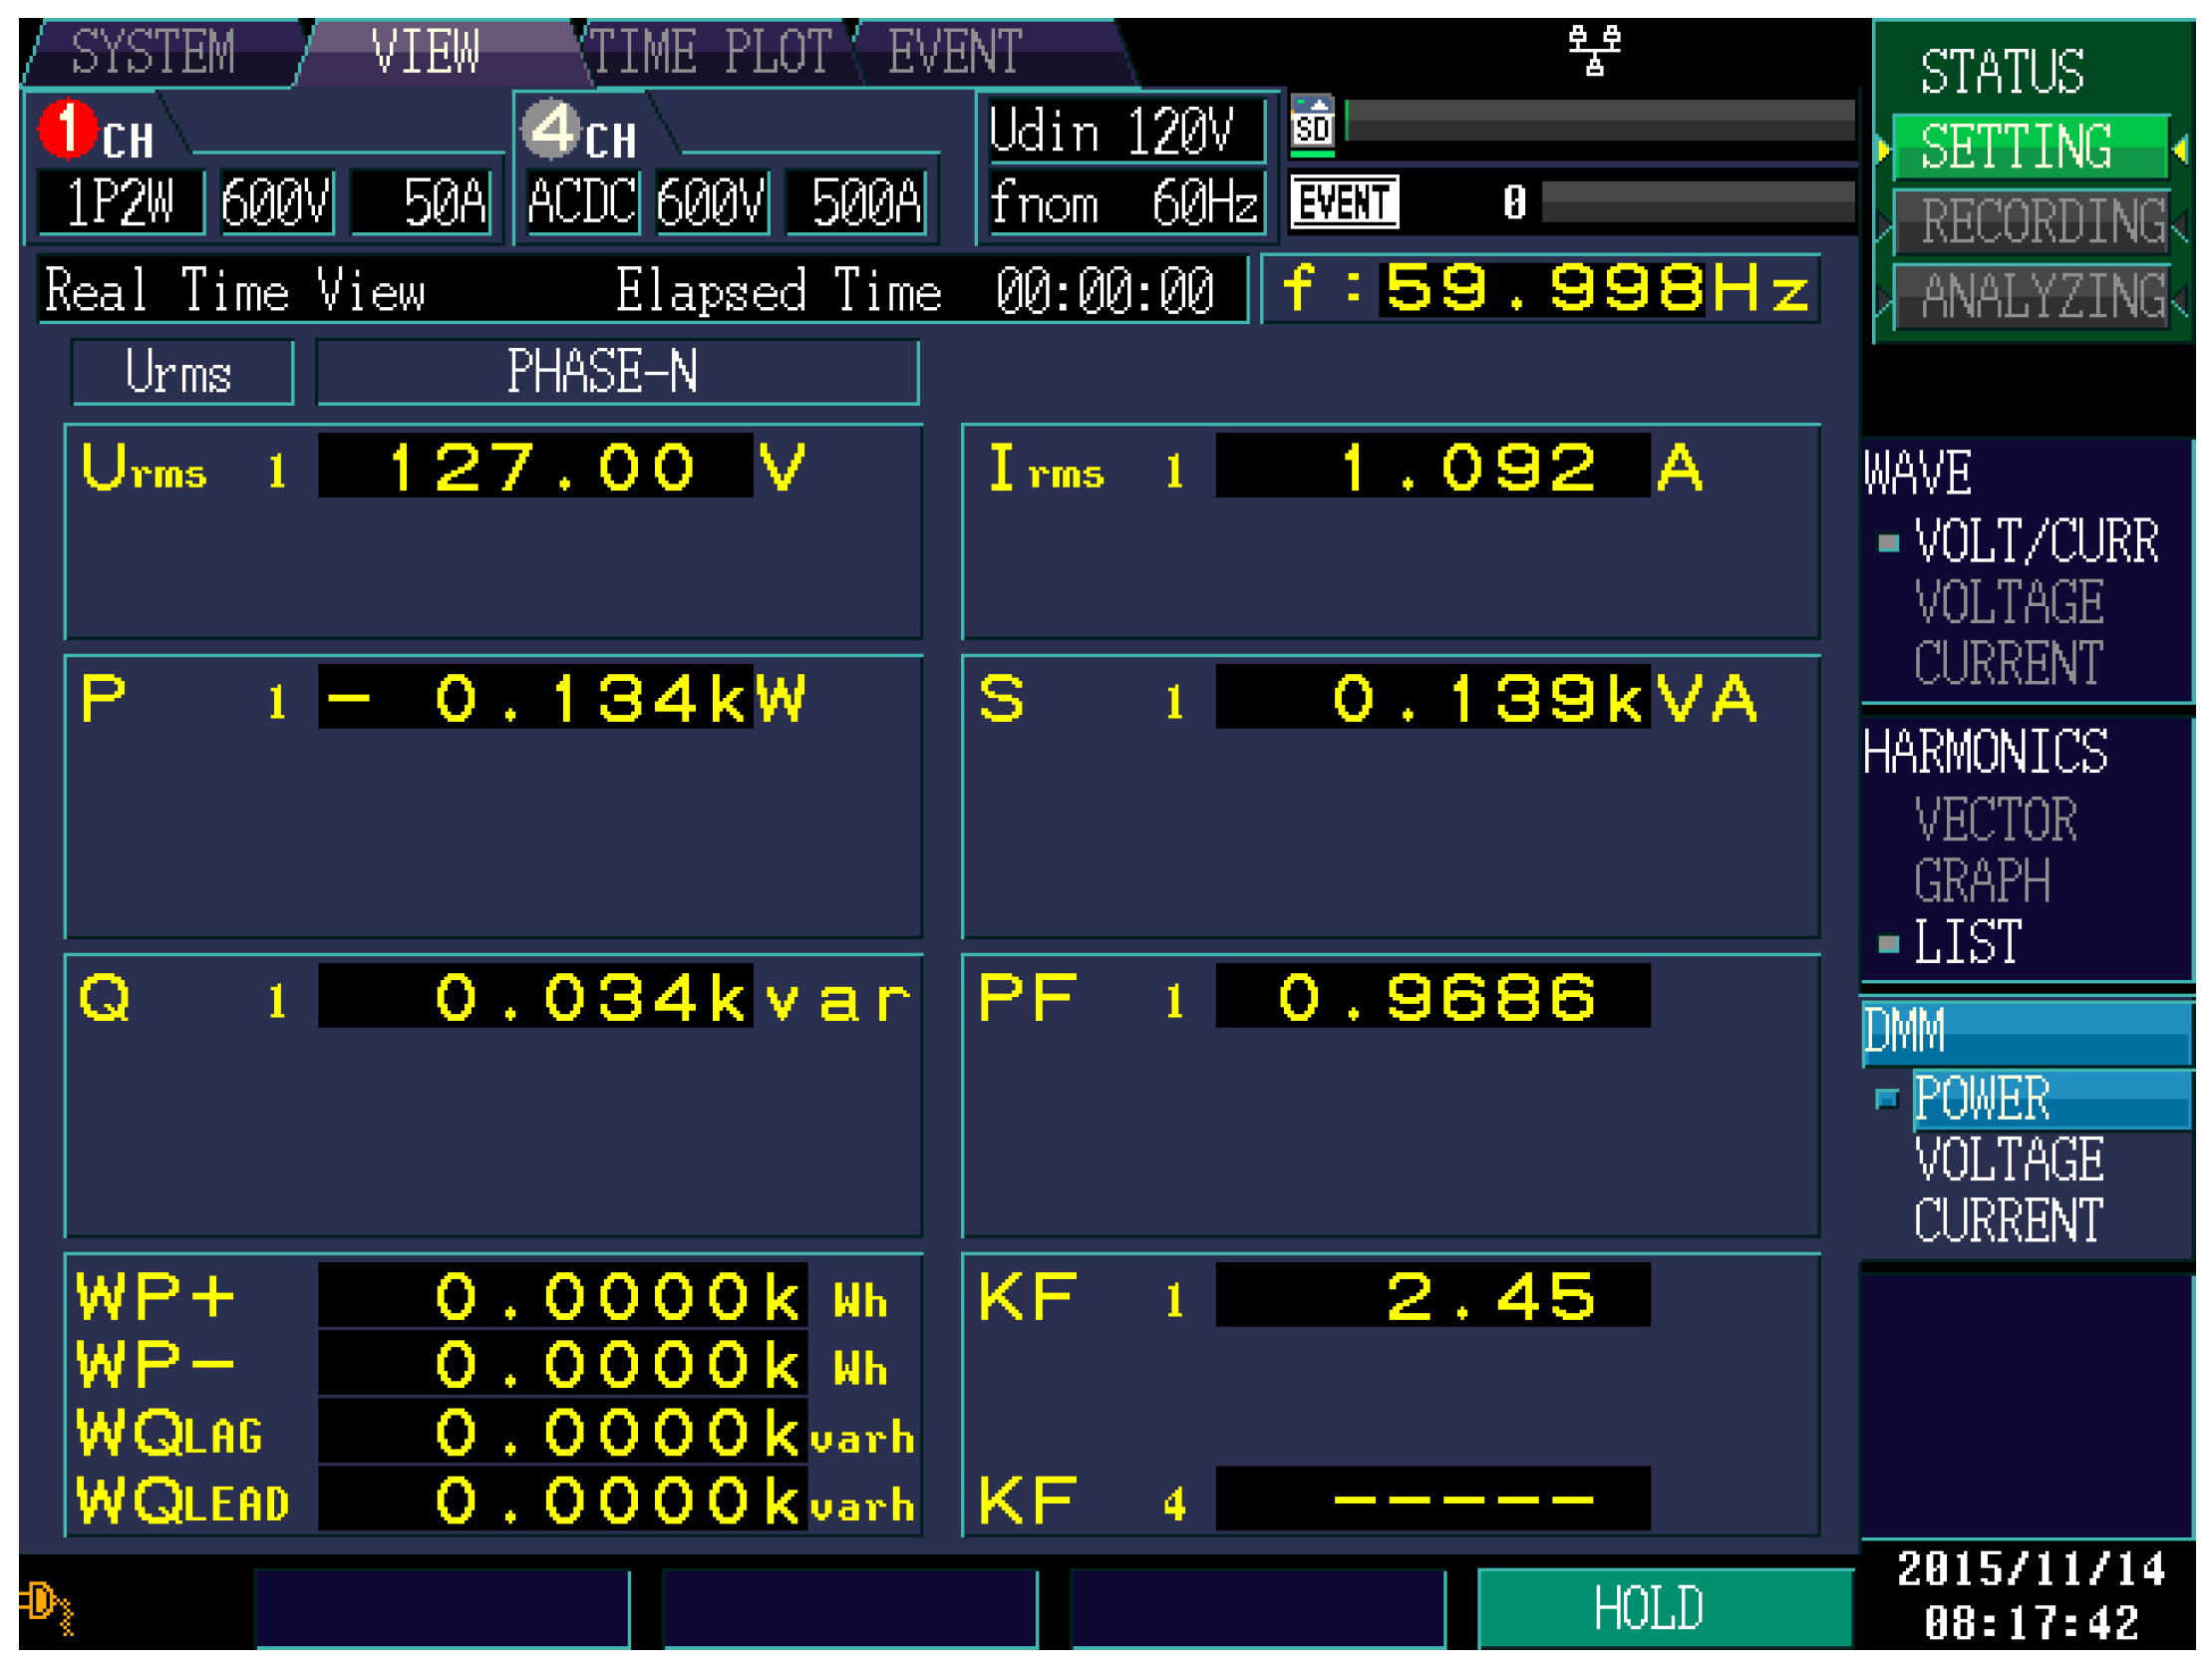
Task: Click the Urms 127.00 V reading
Action: (x=536, y=466)
